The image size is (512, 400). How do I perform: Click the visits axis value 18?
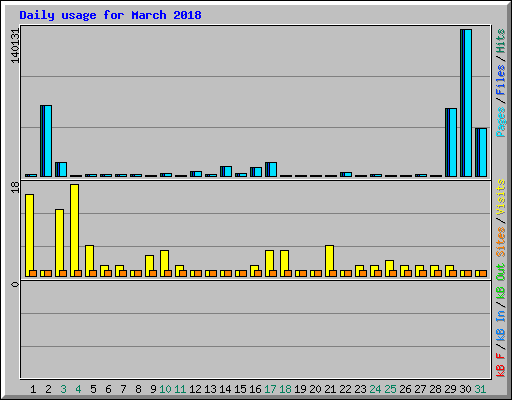click(15, 187)
